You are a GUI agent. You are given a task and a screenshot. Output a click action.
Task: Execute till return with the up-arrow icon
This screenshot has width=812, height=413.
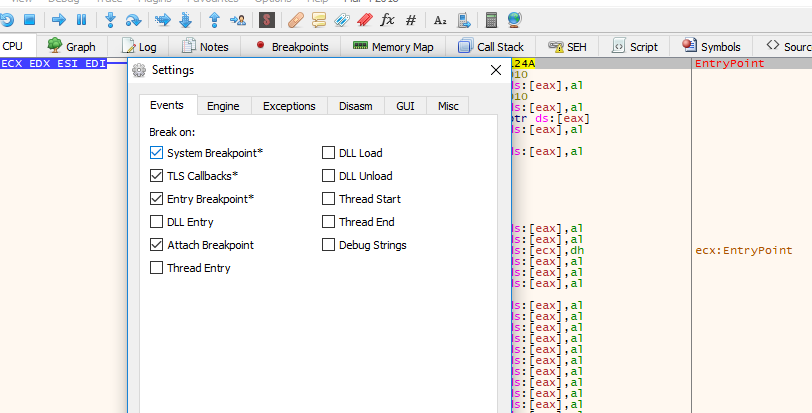coord(214,20)
